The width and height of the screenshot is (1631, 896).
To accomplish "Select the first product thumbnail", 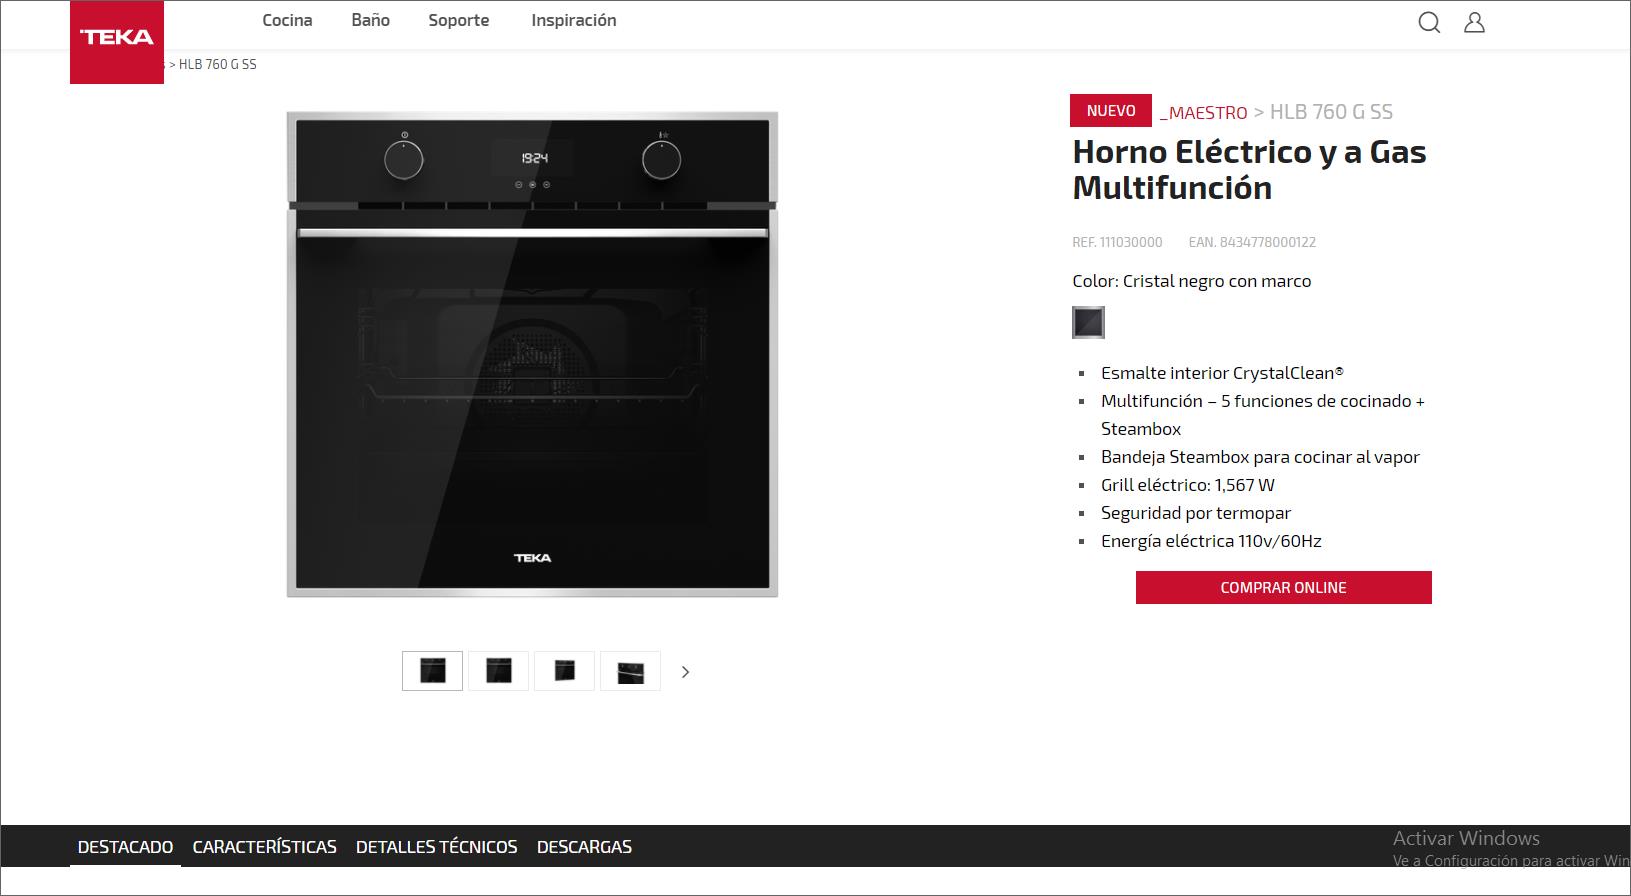I will pos(432,671).
